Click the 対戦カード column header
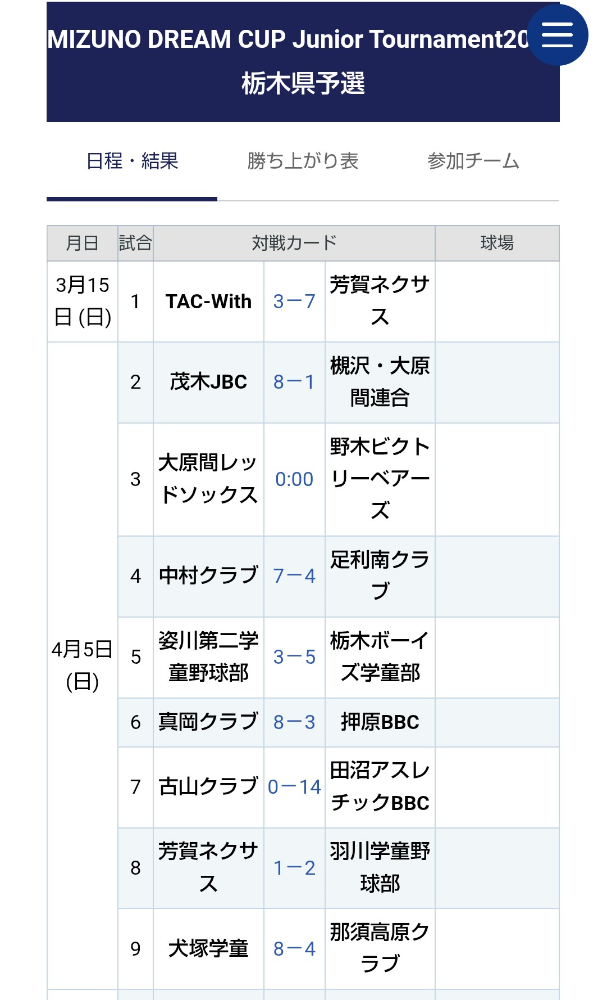 [x=294, y=243]
